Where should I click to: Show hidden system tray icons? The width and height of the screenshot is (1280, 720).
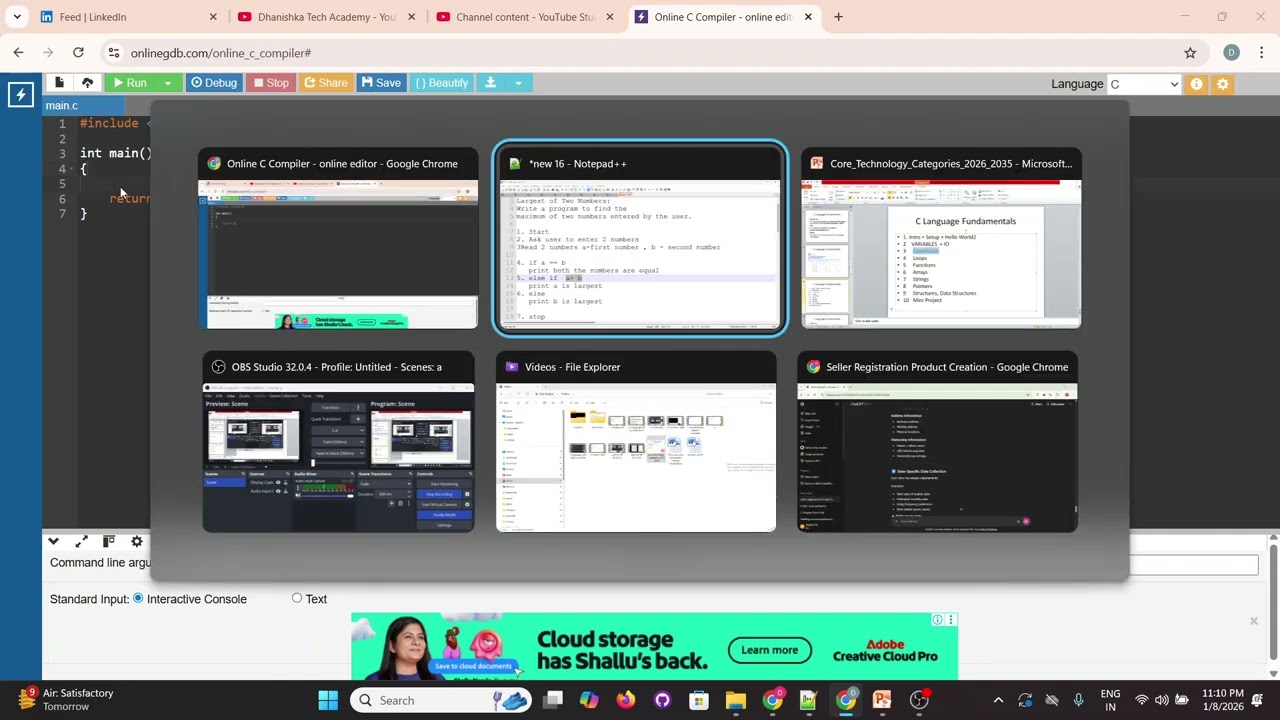(998, 700)
